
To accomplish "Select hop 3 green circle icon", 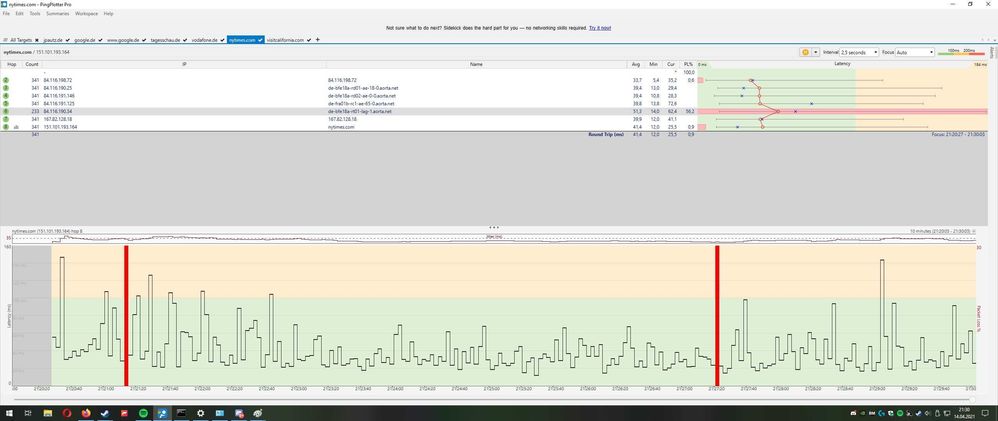I will point(6,88).
